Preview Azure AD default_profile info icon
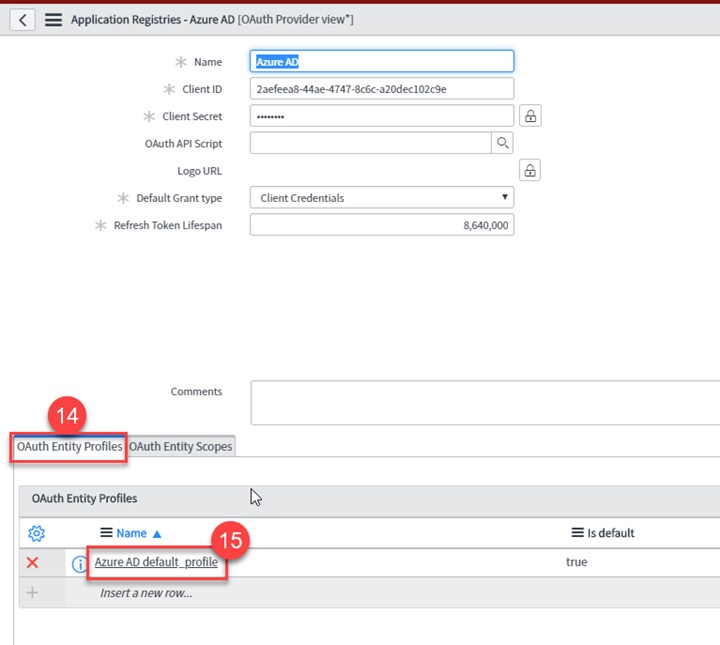Image resolution: width=720 pixels, height=645 pixels. click(x=79, y=564)
